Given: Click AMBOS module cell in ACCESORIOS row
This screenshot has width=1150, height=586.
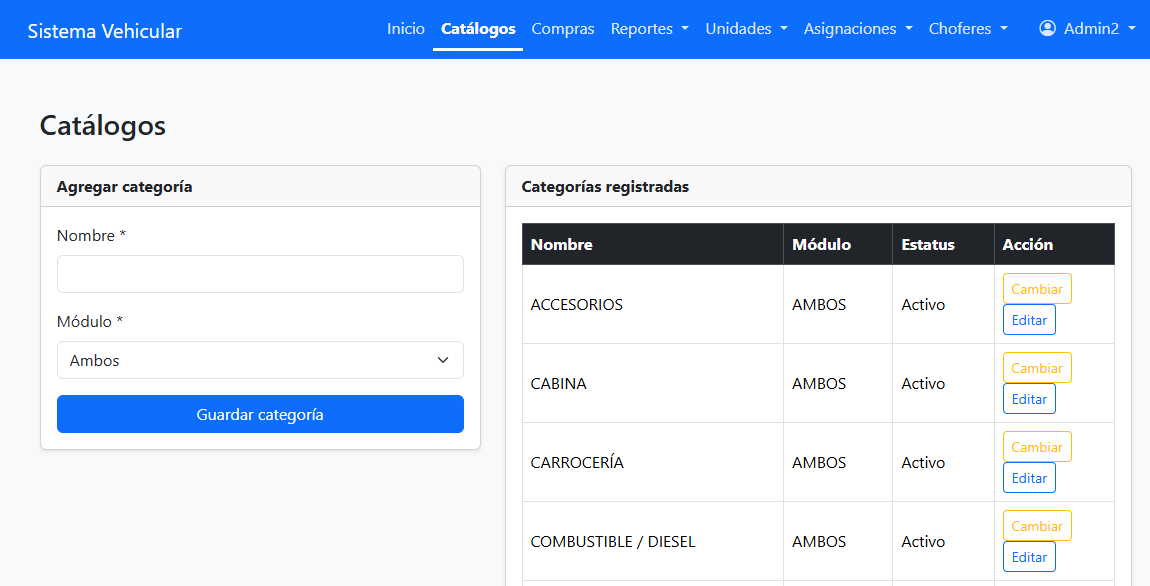Looking at the screenshot, I should [x=838, y=304].
